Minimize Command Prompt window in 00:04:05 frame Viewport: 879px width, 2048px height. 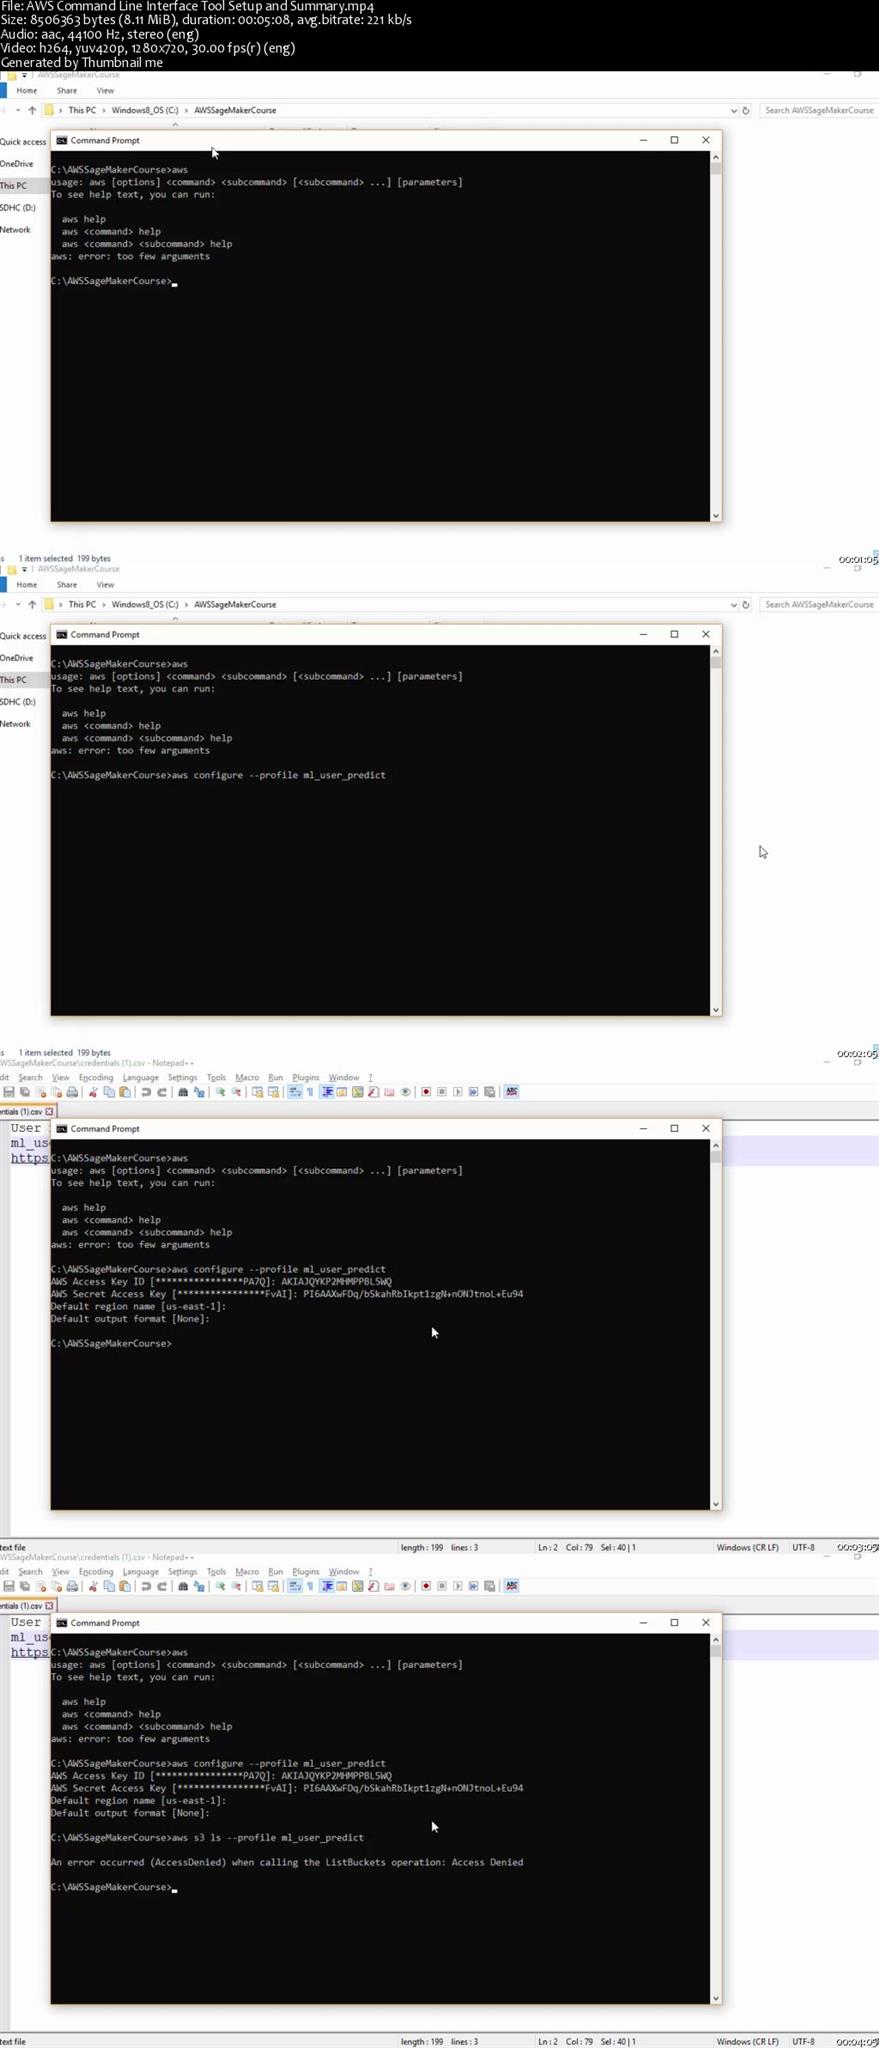[x=643, y=1622]
